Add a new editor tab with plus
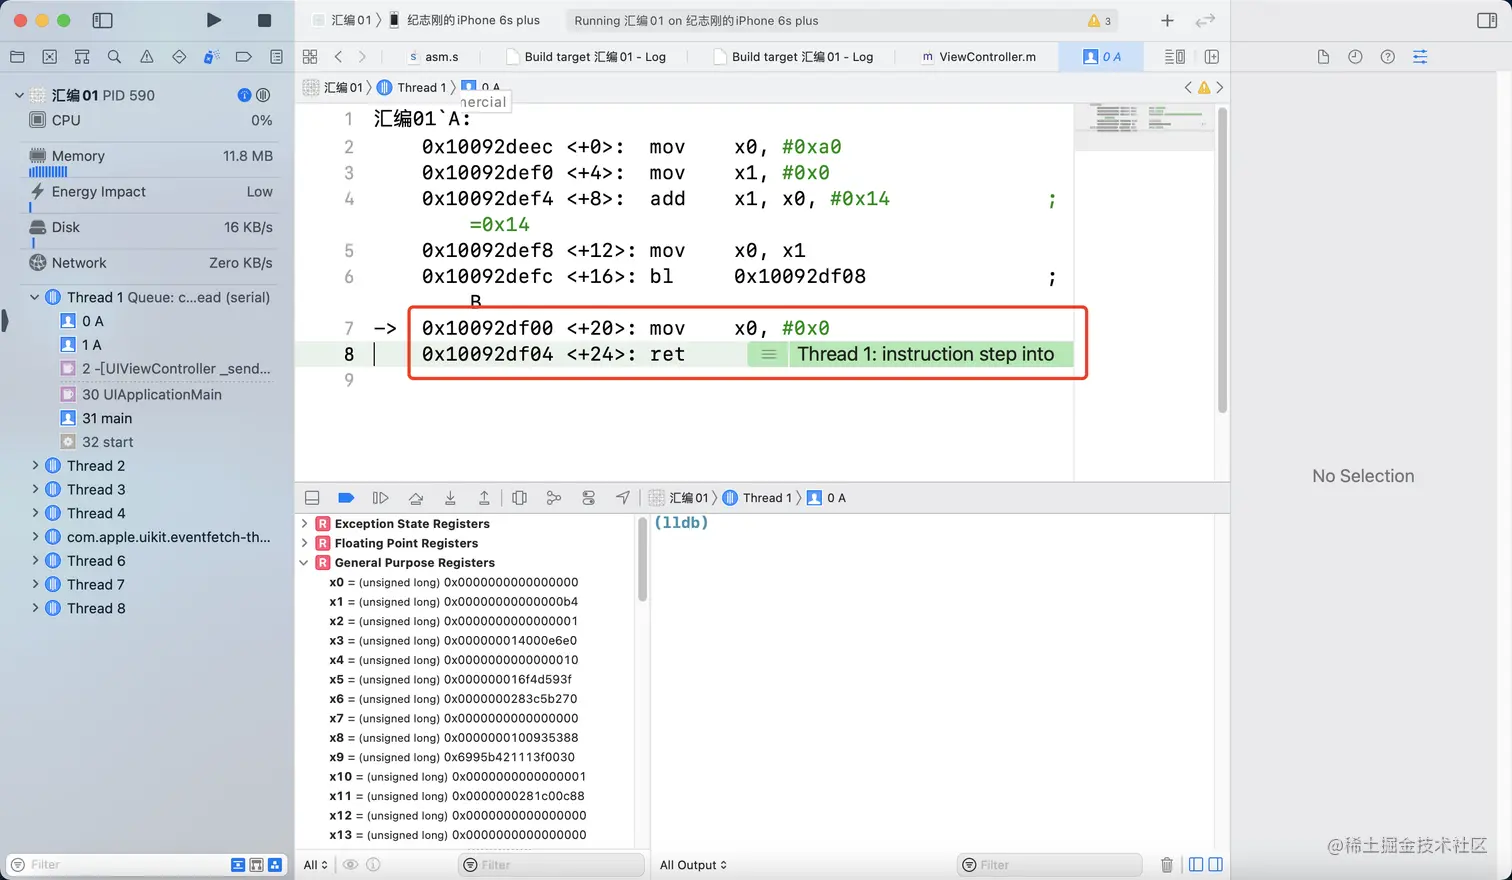 [1167, 20]
